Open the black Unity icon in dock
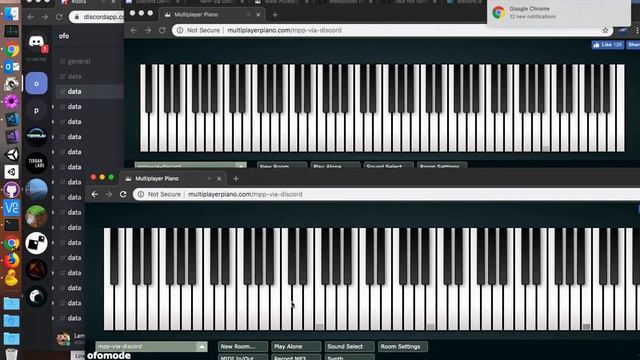The height and width of the screenshot is (360, 640). [x=11, y=154]
